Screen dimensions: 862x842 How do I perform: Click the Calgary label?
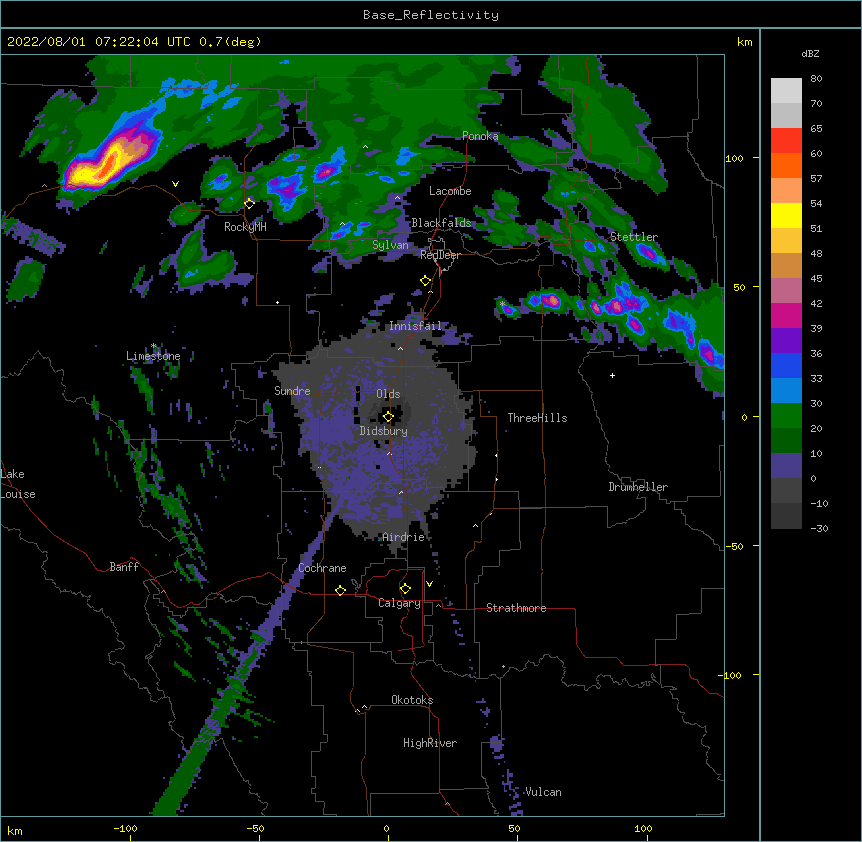click(x=400, y=603)
